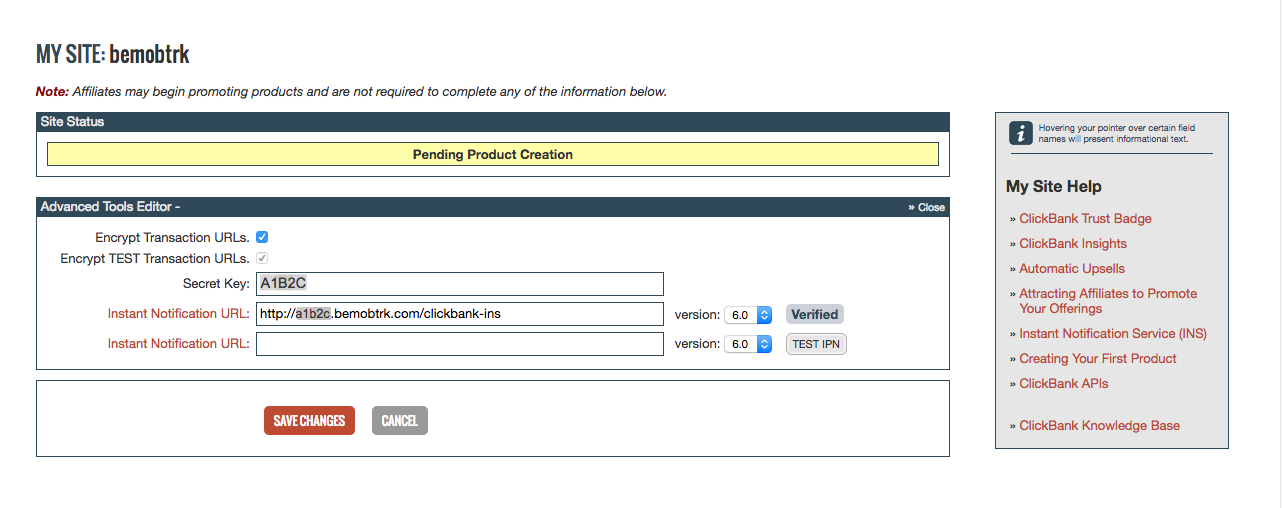Click the TEST IPN button
This screenshot has height=508, width=1282.
click(817, 344)
